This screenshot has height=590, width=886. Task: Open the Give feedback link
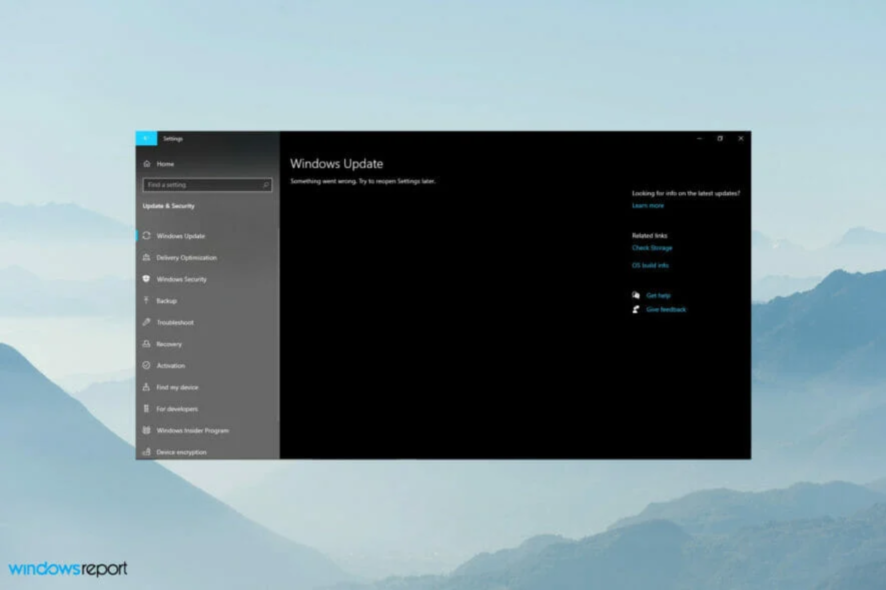click(666, 310)
